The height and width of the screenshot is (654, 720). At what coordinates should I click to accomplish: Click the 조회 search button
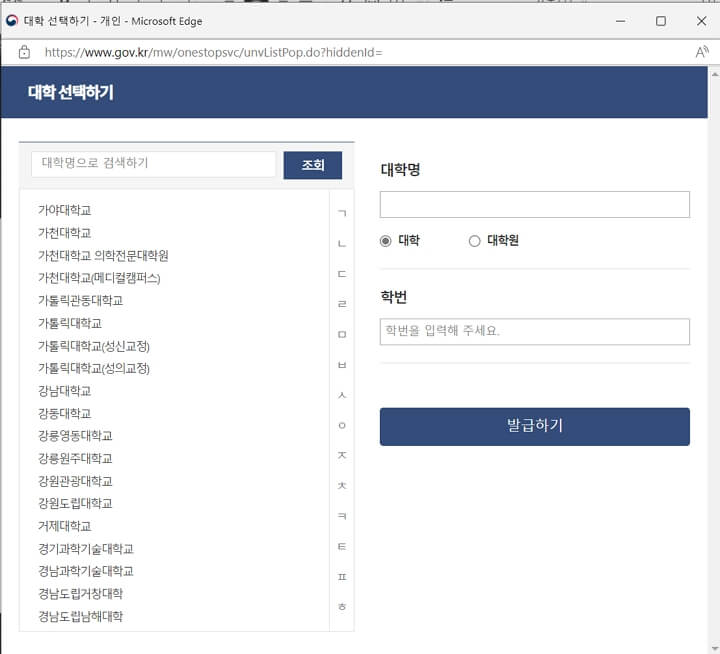313,165
